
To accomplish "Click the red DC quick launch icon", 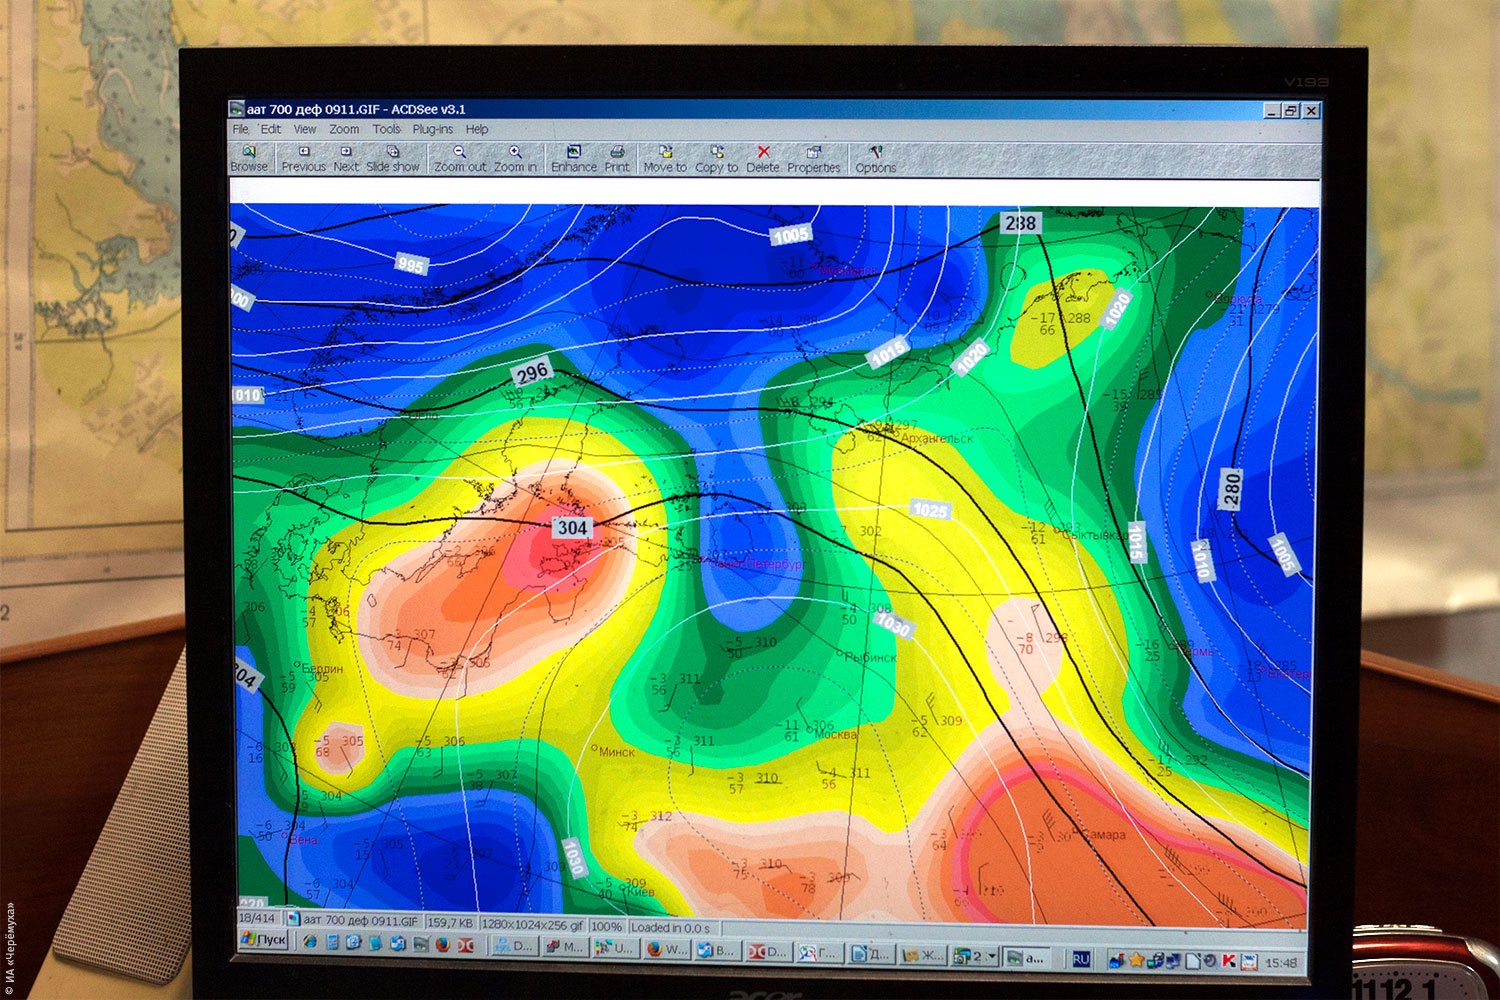I will click(x=465, y=945).
